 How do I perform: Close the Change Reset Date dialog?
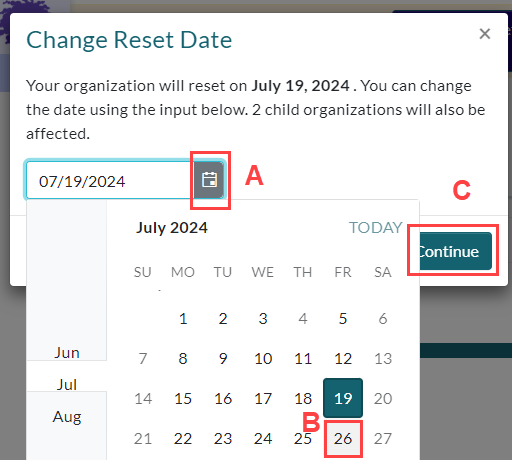[x=485, y=34]
